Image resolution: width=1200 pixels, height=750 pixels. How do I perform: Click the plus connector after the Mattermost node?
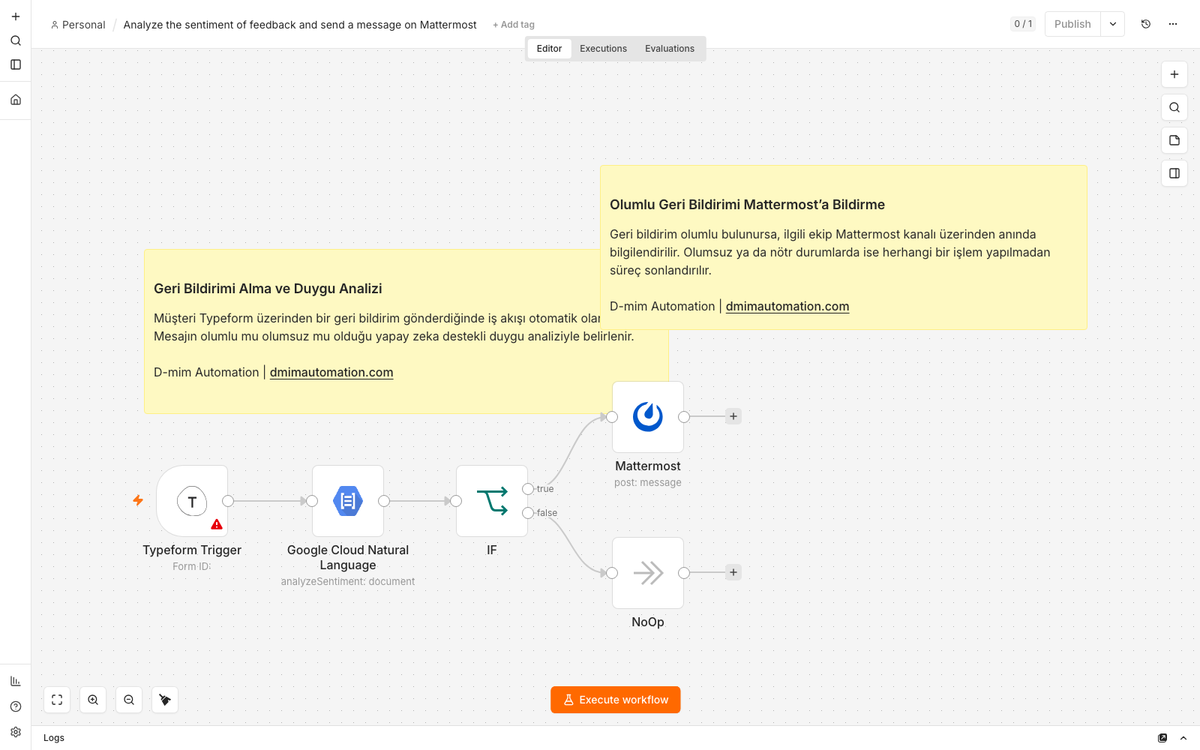tap(733, 417)
